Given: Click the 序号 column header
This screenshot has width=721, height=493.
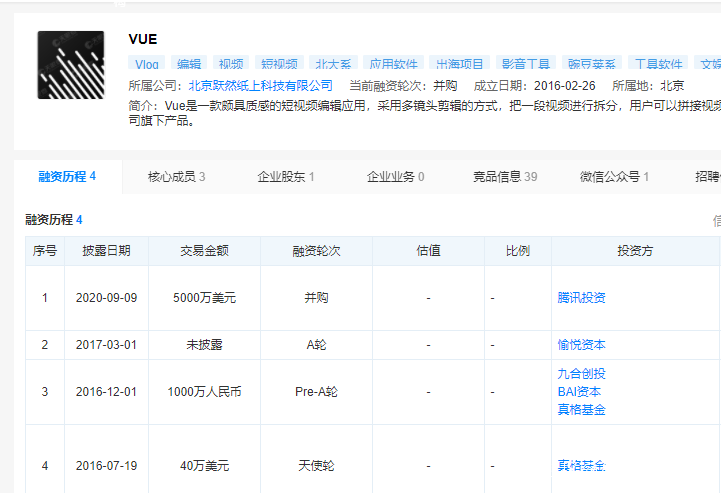Looking at the screenshot, I should tap(45, 251).
